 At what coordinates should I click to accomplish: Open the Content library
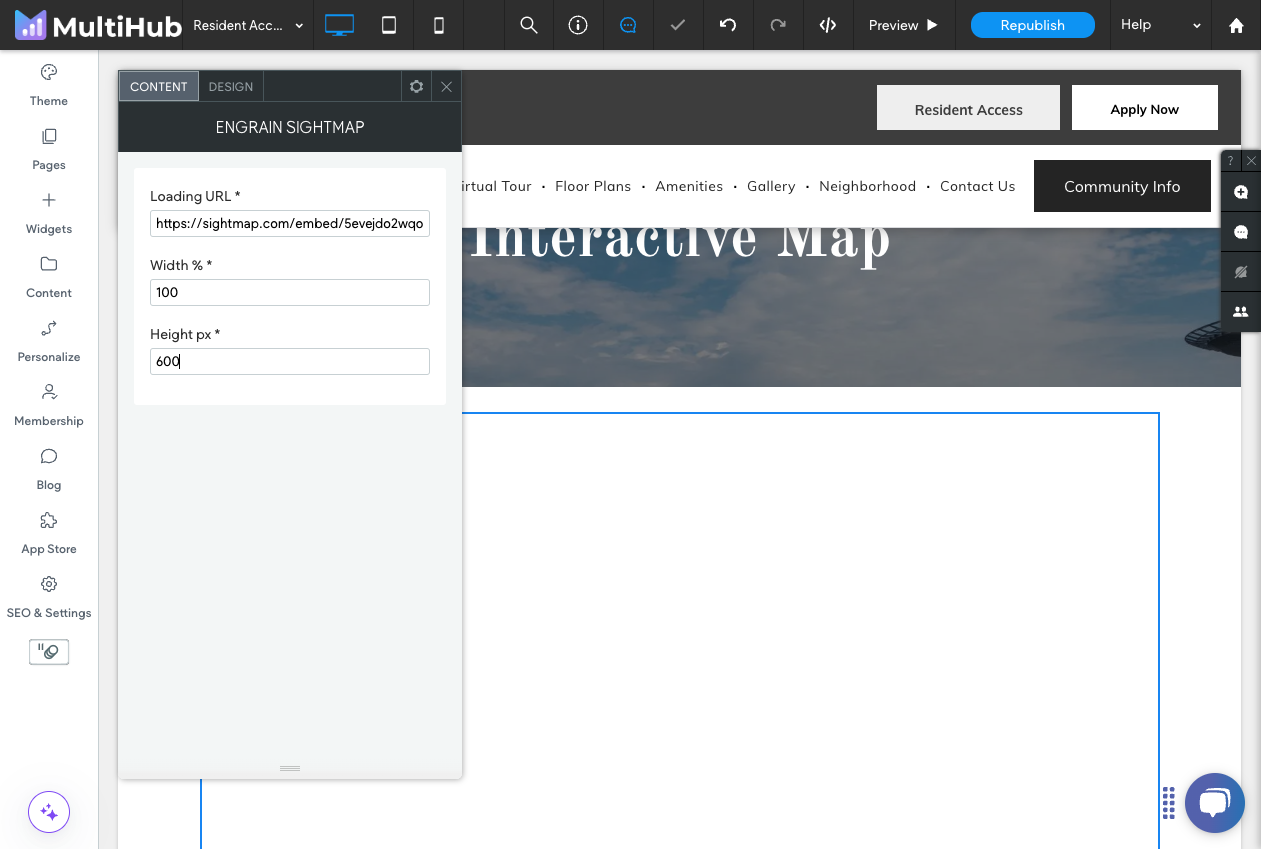(x=49, y=277)
